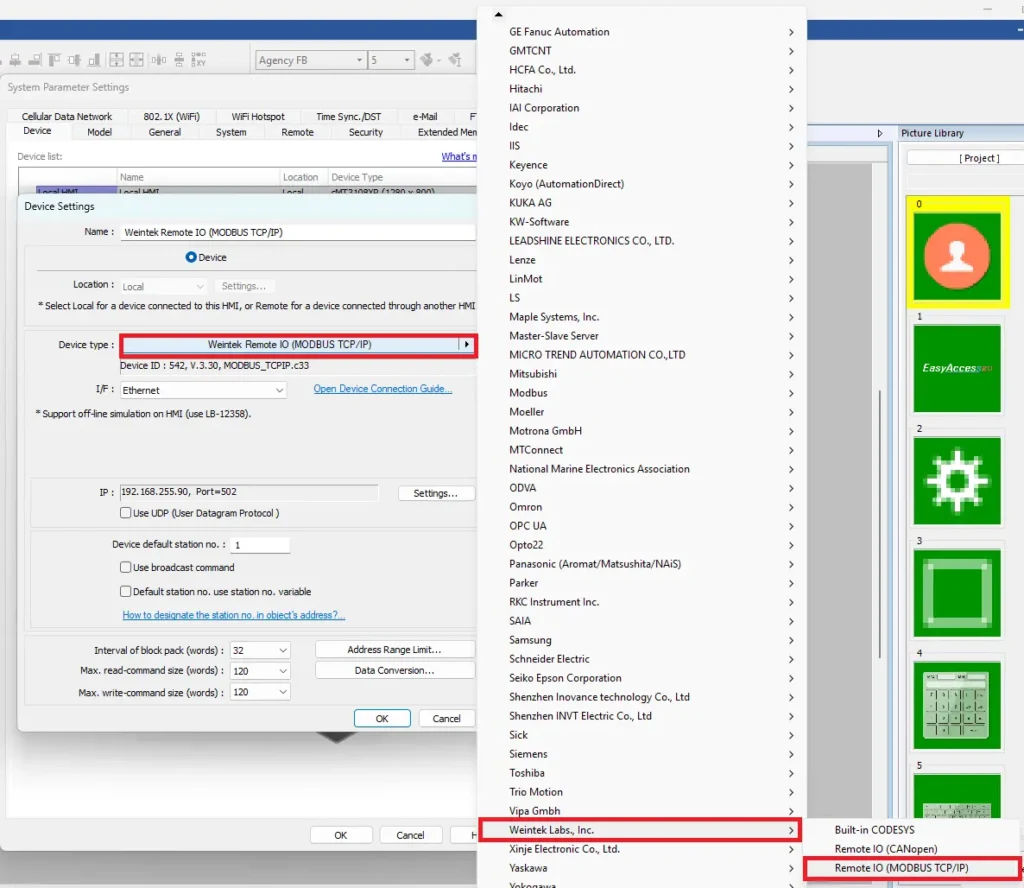Screen dimensions: 1024x888
Task: Open the Device type selector arrow
Action: 466,344
